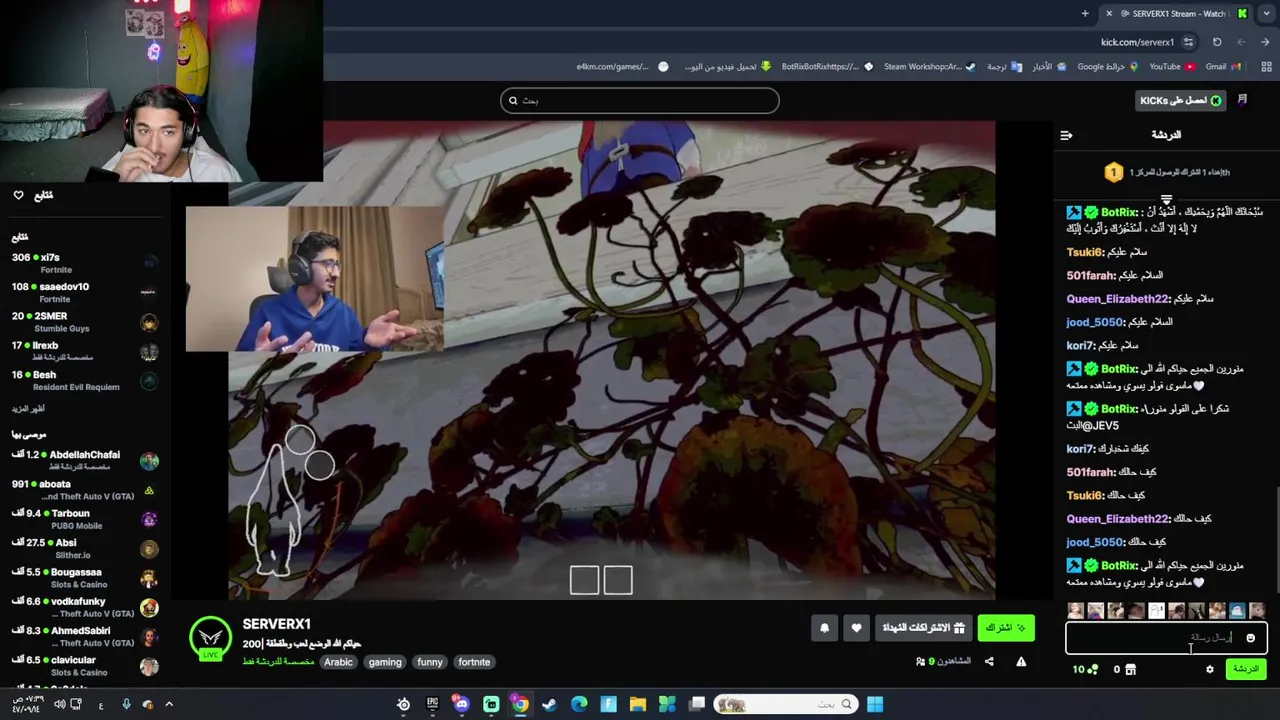Open followed channel xi7s

85,263
